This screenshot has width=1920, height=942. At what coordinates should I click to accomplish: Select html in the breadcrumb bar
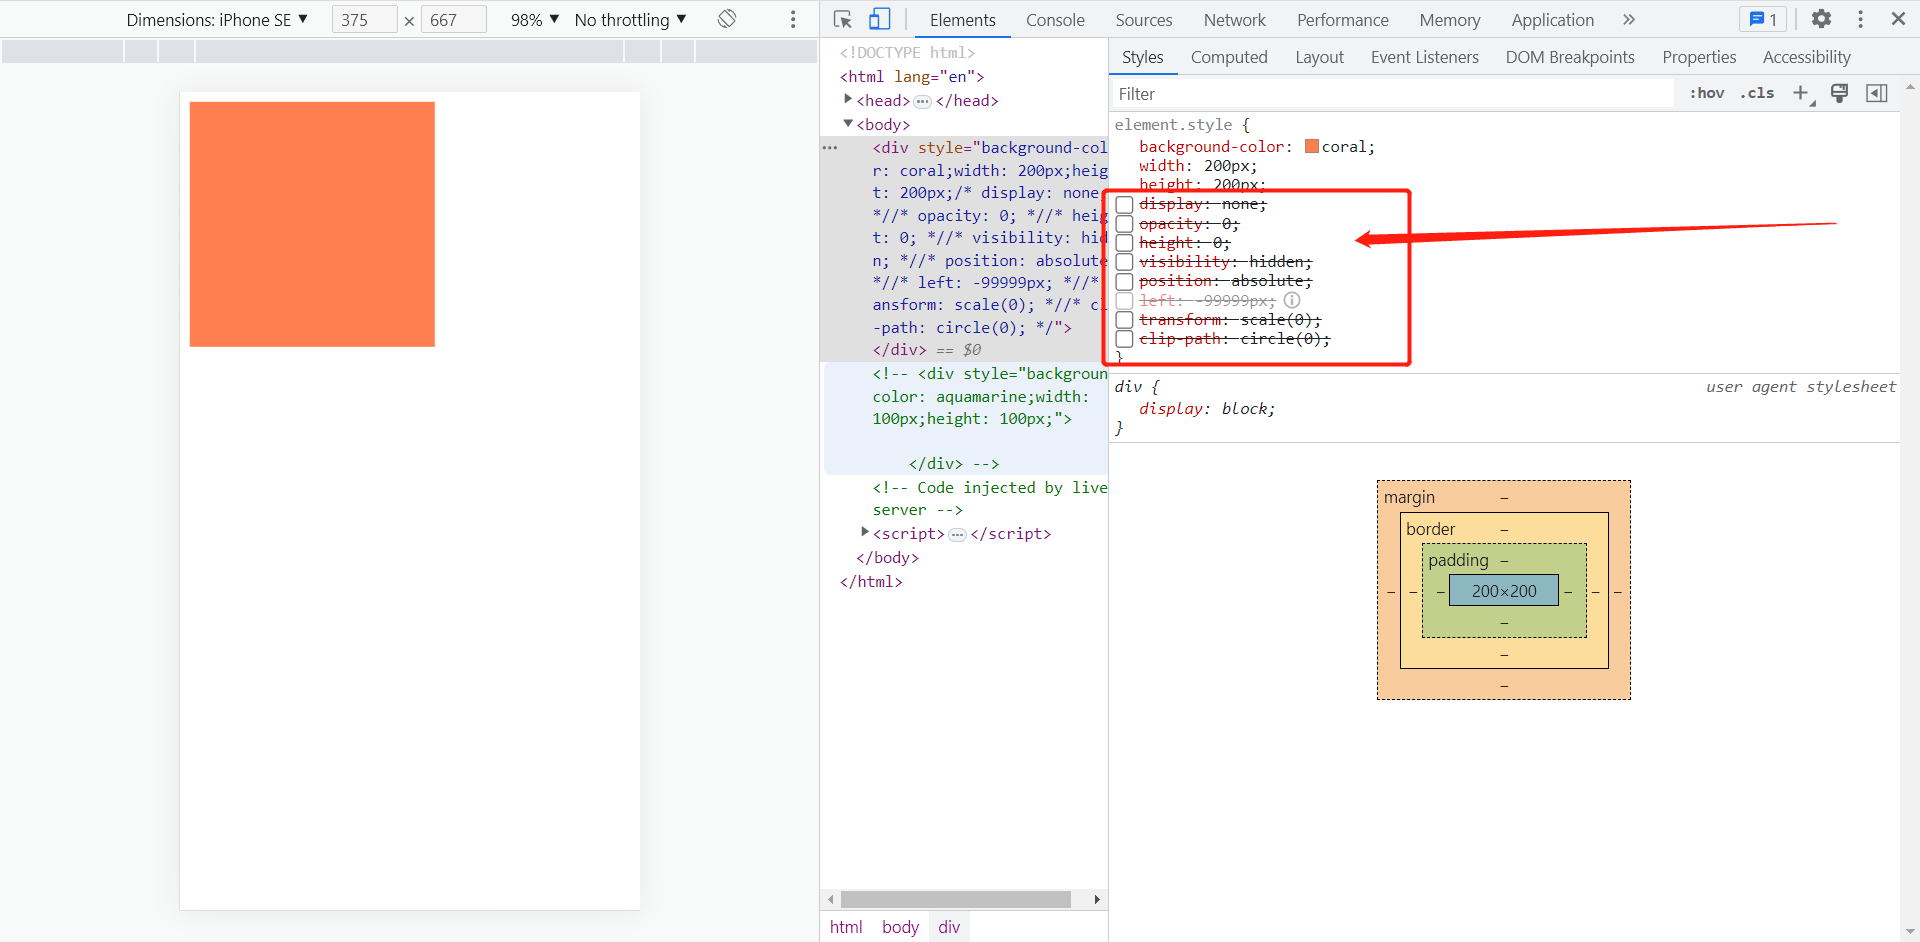point(846,927)
